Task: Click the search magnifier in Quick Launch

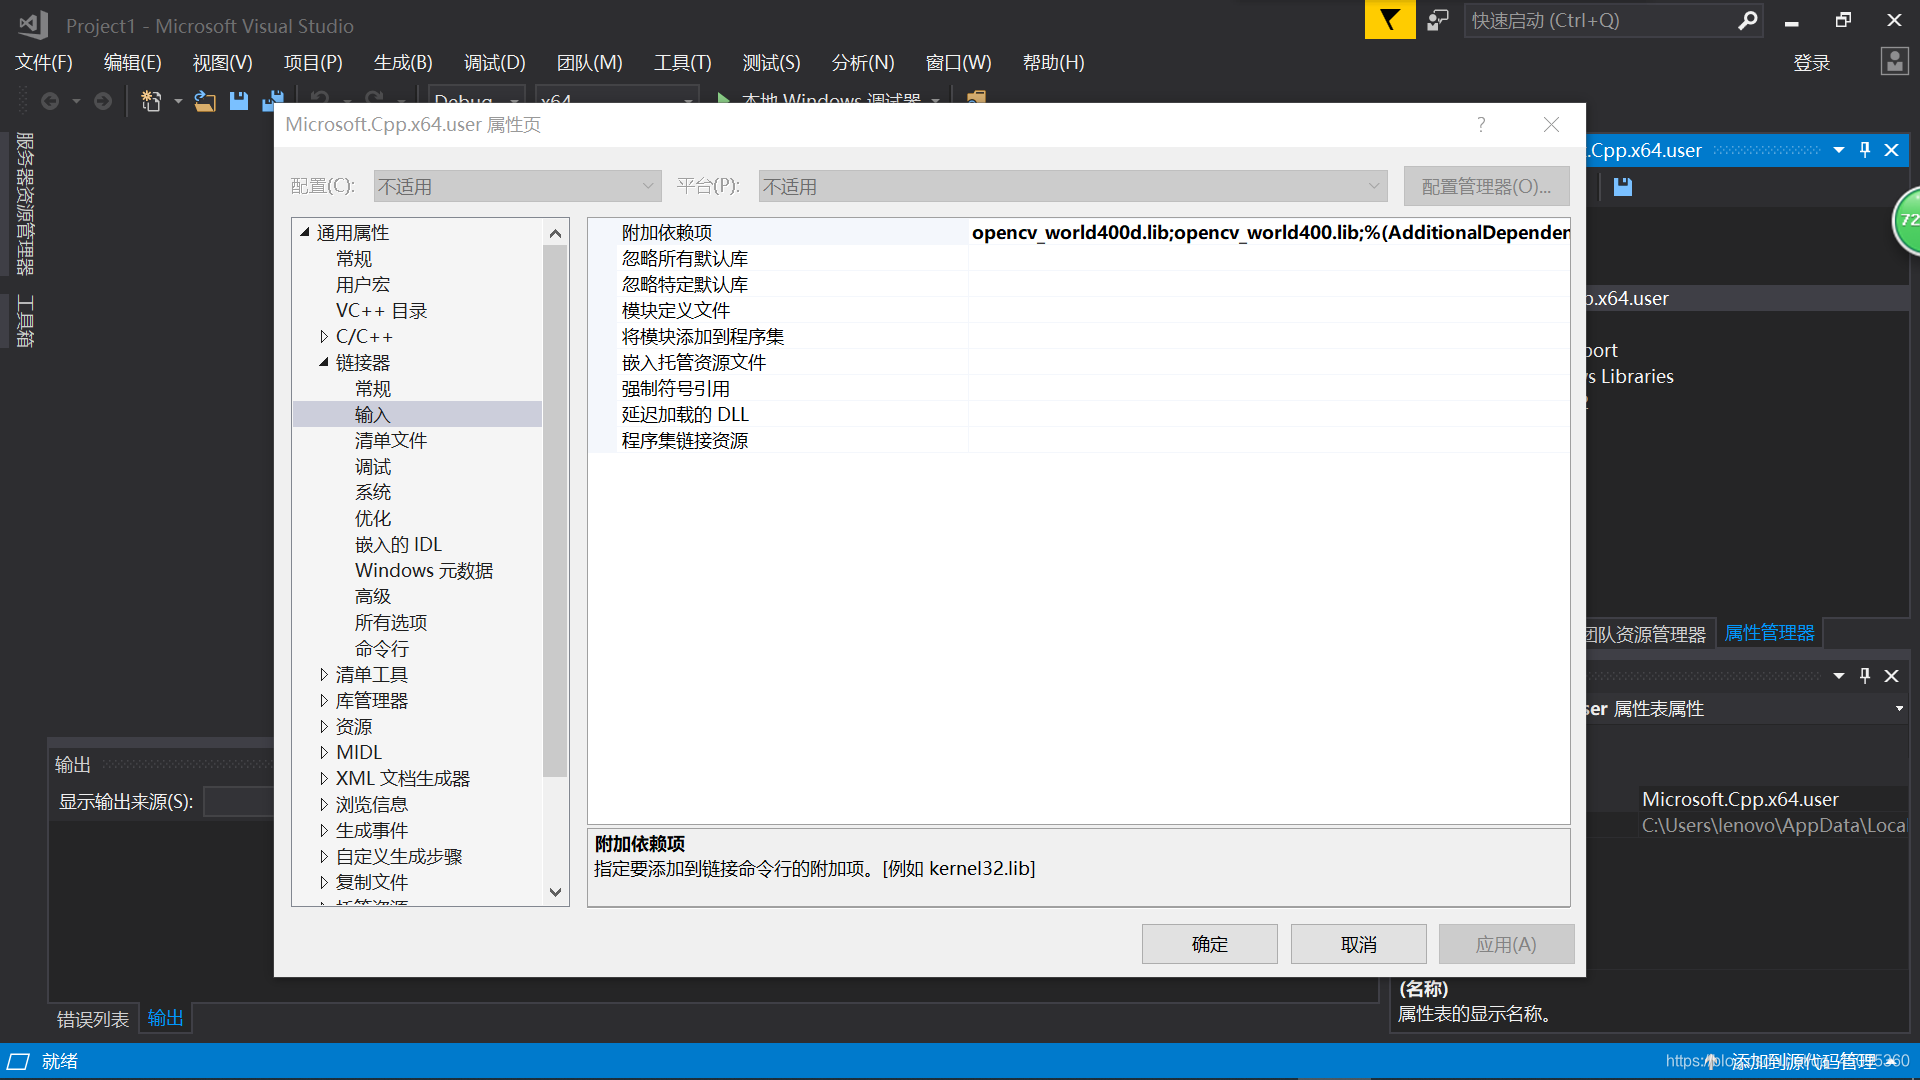Action: 1747,20
